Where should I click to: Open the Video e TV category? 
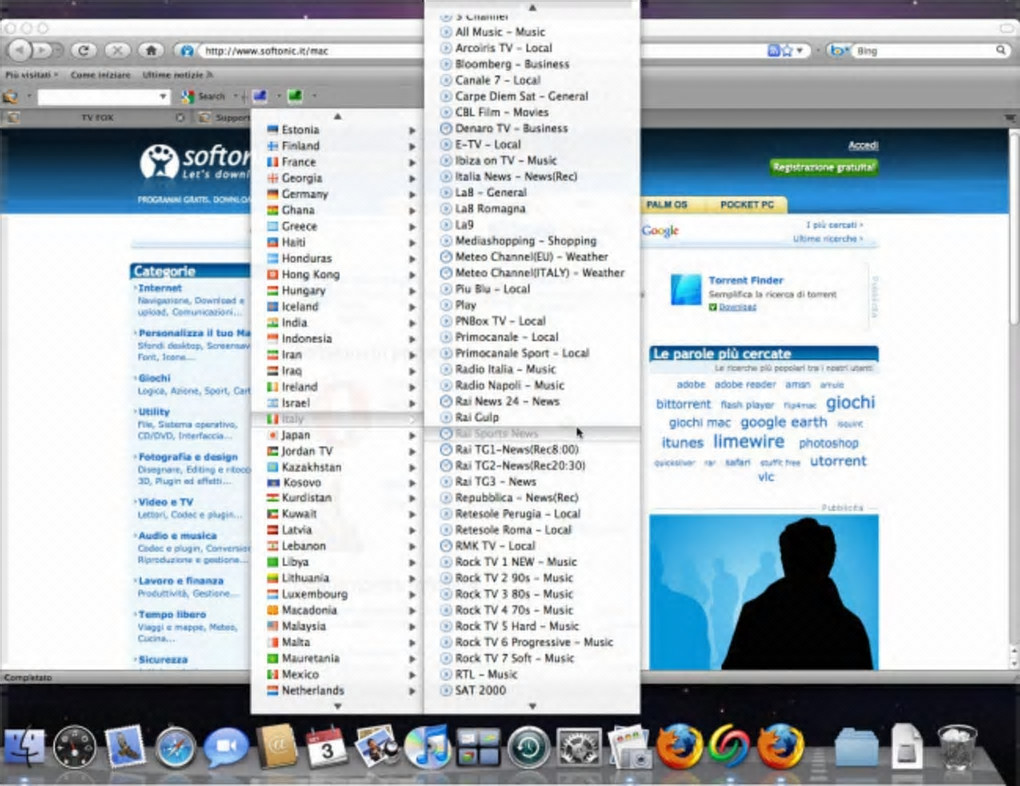pos(165,502)
